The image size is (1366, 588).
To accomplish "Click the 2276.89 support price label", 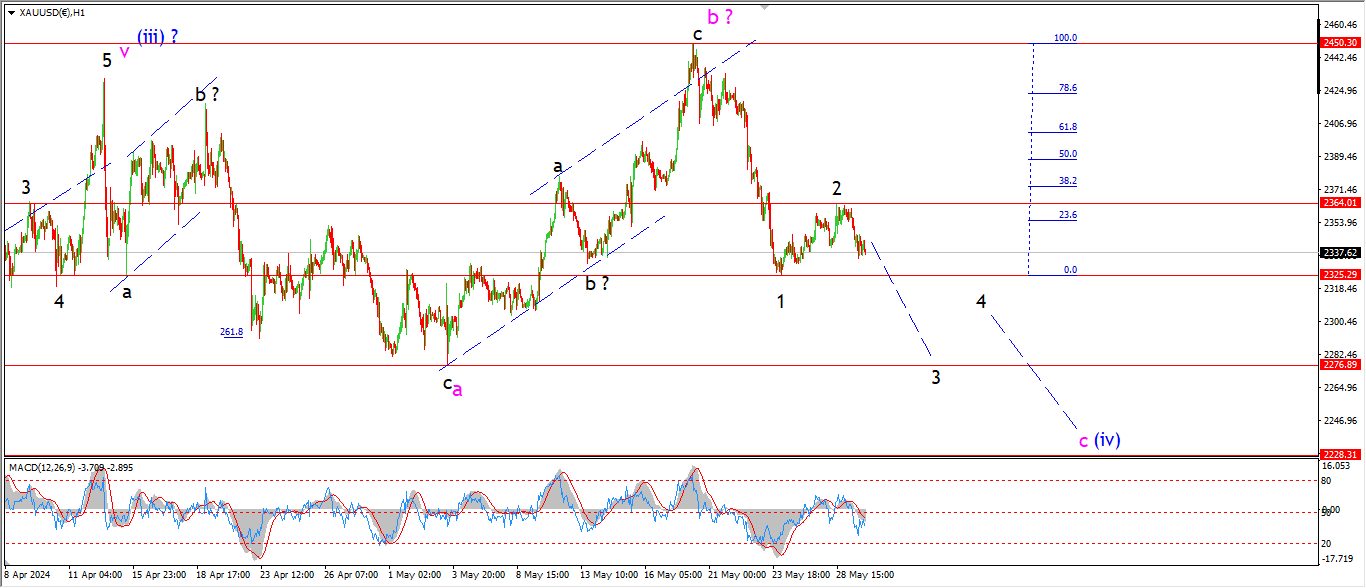I will [1339, 365].
